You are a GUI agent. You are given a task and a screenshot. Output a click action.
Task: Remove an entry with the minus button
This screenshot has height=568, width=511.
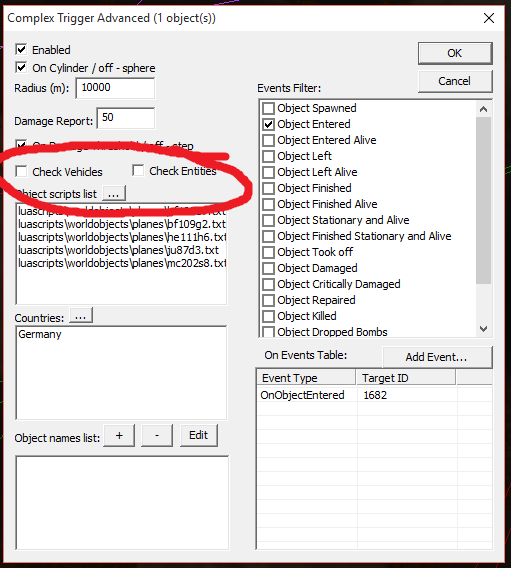[157, 435]
